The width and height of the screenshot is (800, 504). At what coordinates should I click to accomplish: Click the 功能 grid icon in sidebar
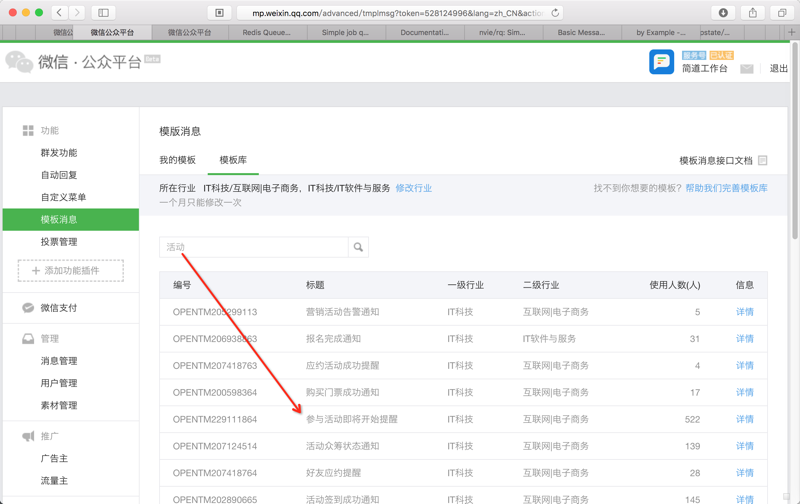[28, 131]
